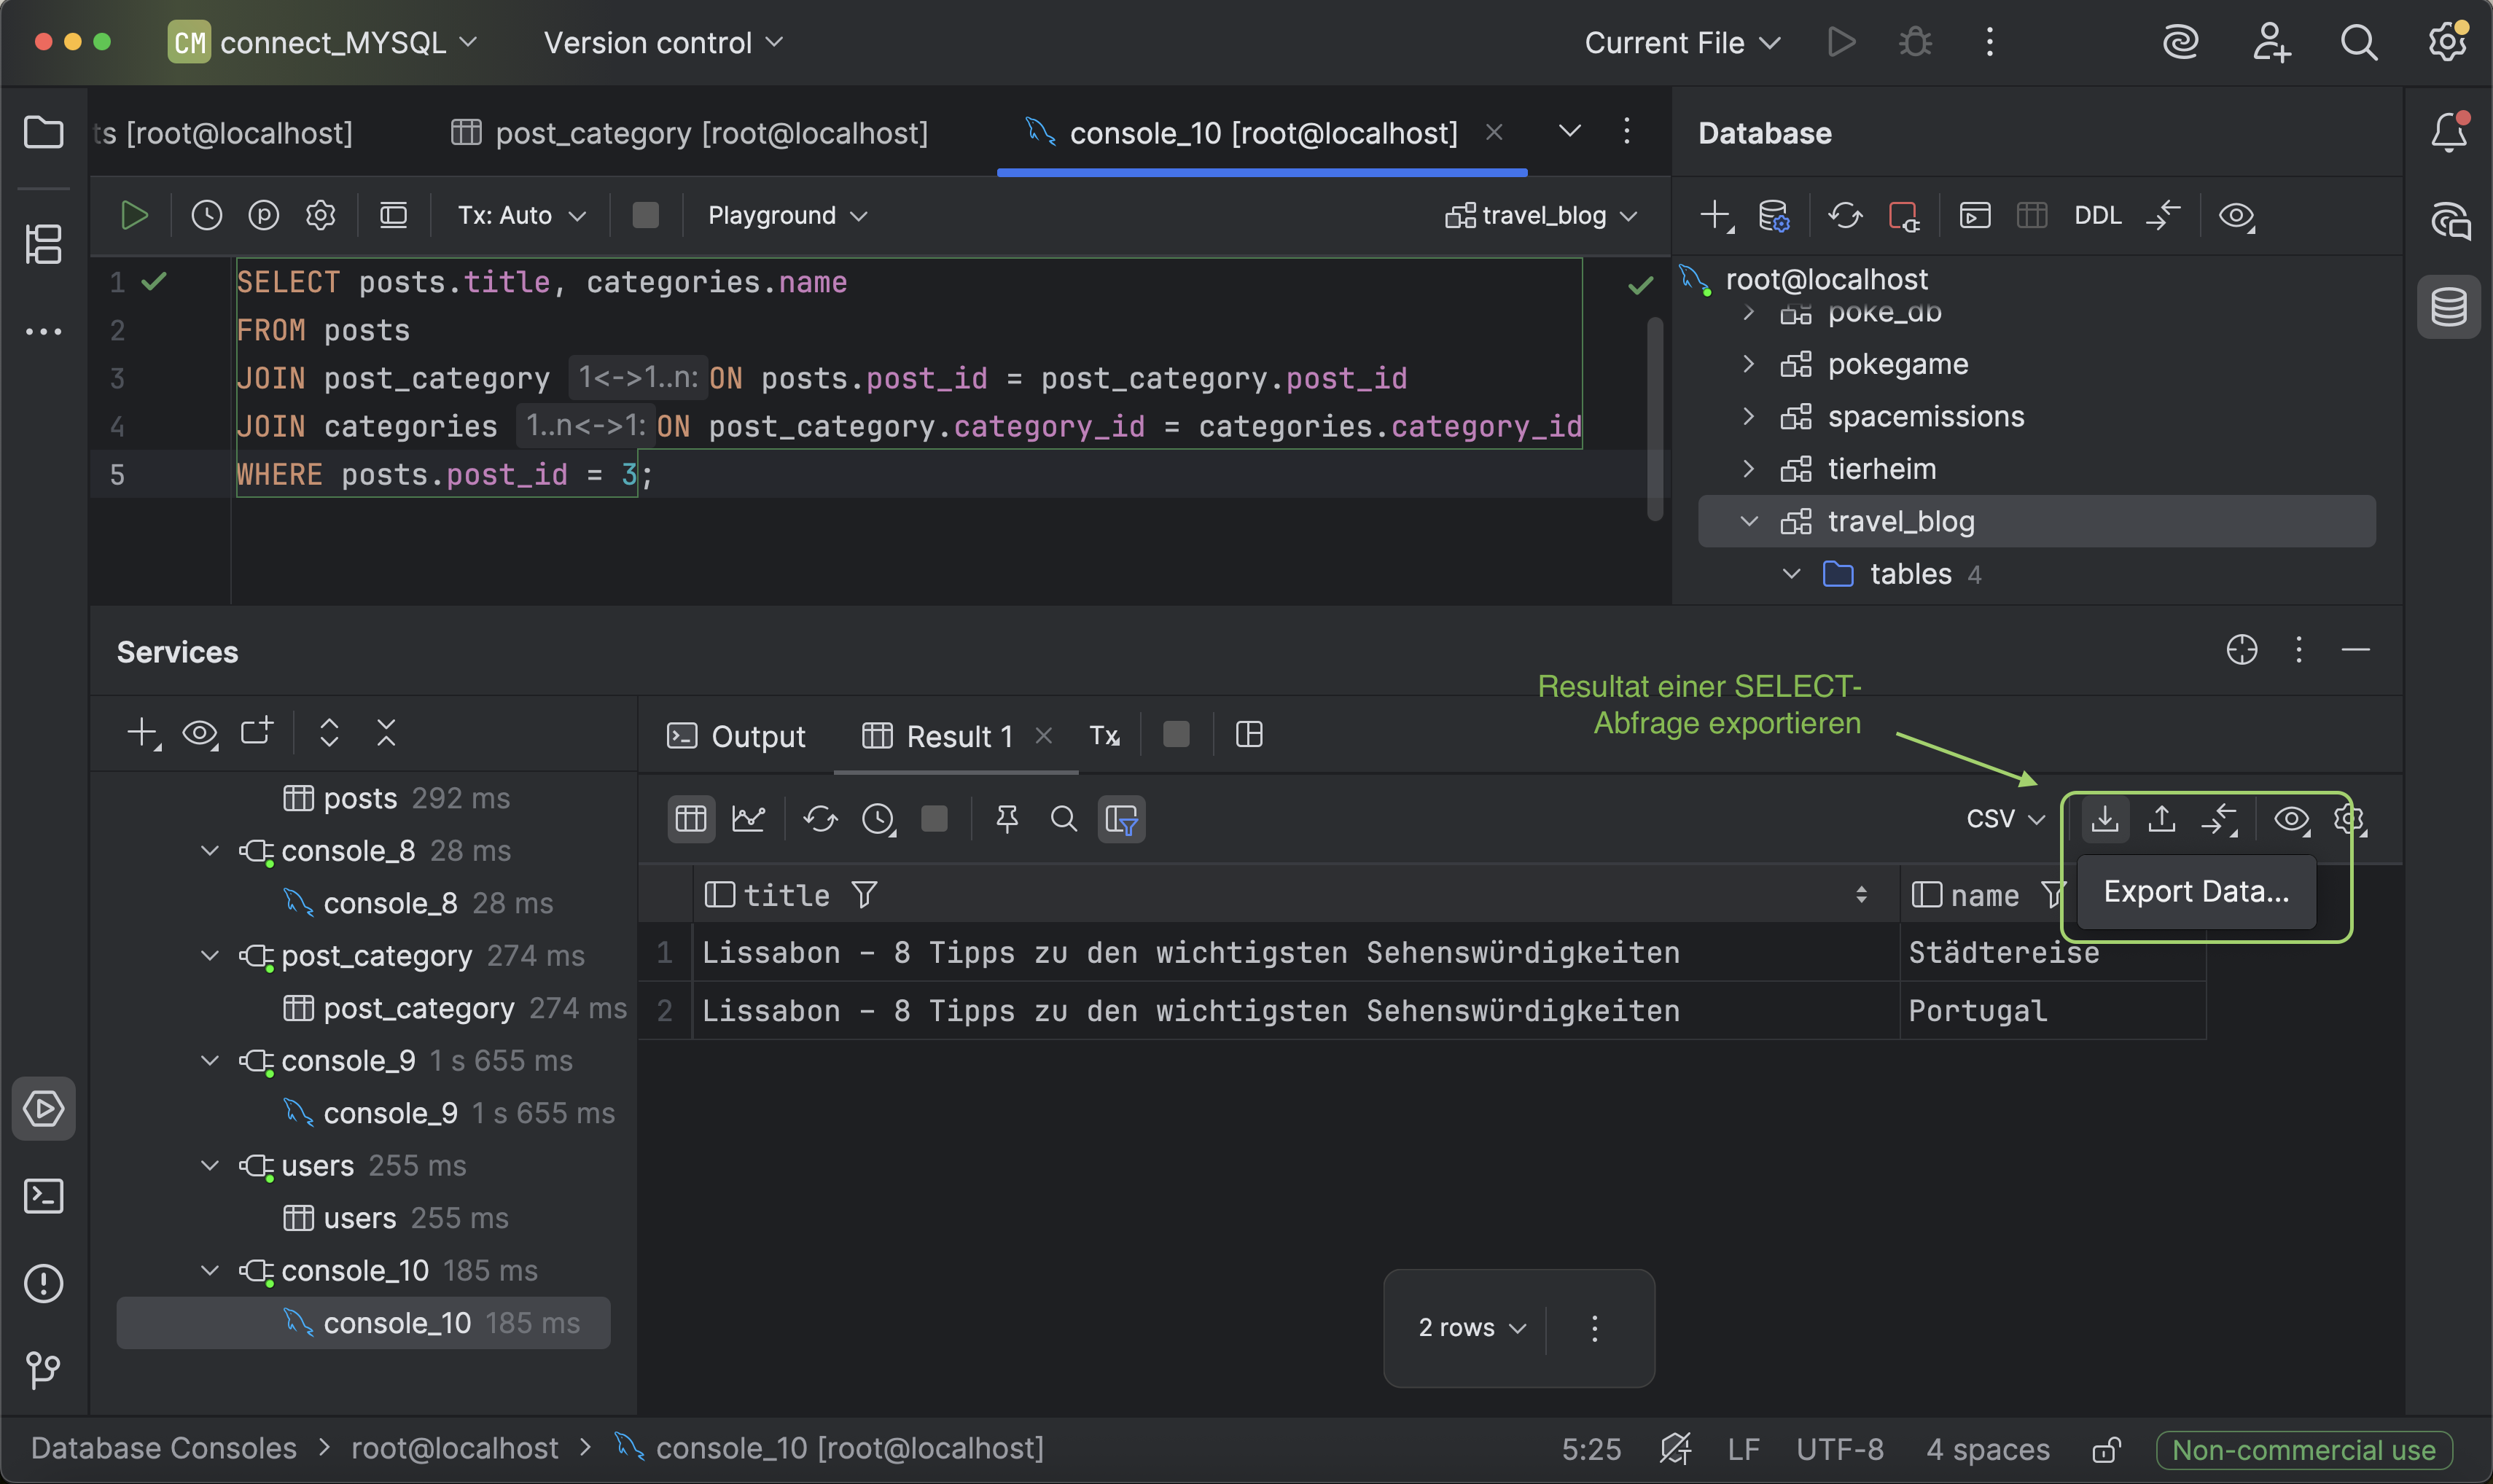Open the query history clock icon
Screen dimensions: 2493x1484
(206, 215)
